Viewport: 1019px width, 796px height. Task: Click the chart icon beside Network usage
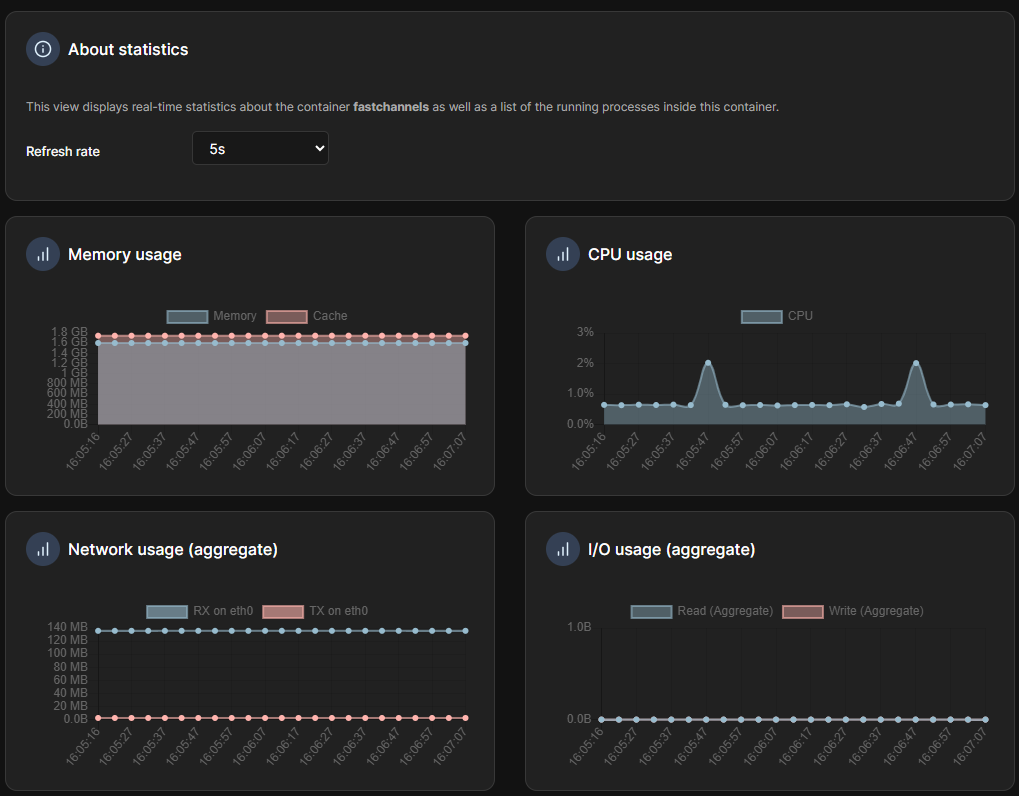point(43,549)
